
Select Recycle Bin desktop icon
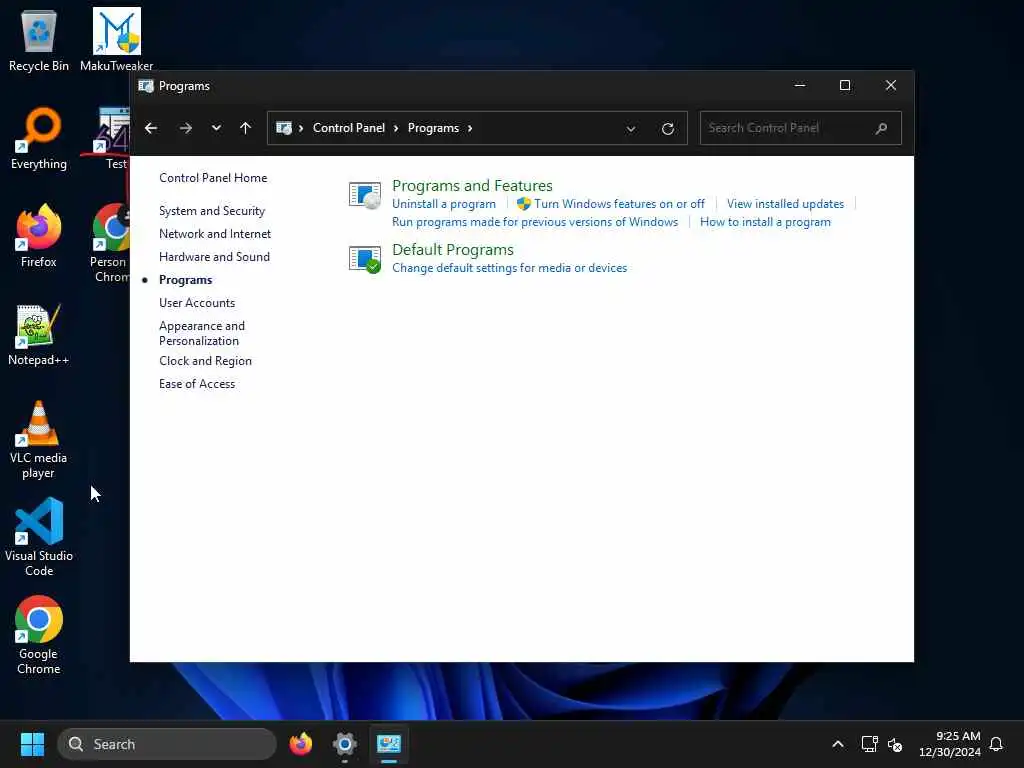pyautogui.click(x=39, y=40)
